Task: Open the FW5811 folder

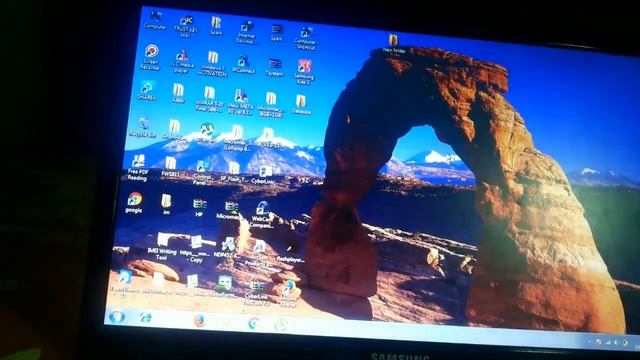Action: point(170,167)
